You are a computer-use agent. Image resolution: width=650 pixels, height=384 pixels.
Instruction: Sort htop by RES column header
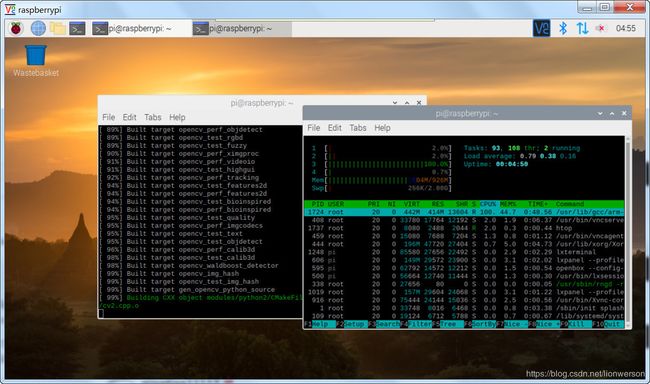click(438, 204)
